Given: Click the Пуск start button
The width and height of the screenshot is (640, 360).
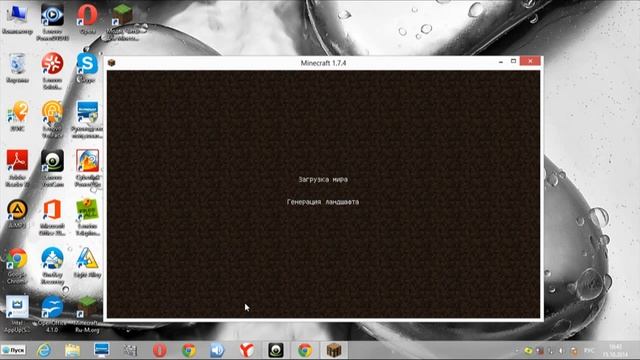Looking at the screenshot, I should [x=13, y=350].
